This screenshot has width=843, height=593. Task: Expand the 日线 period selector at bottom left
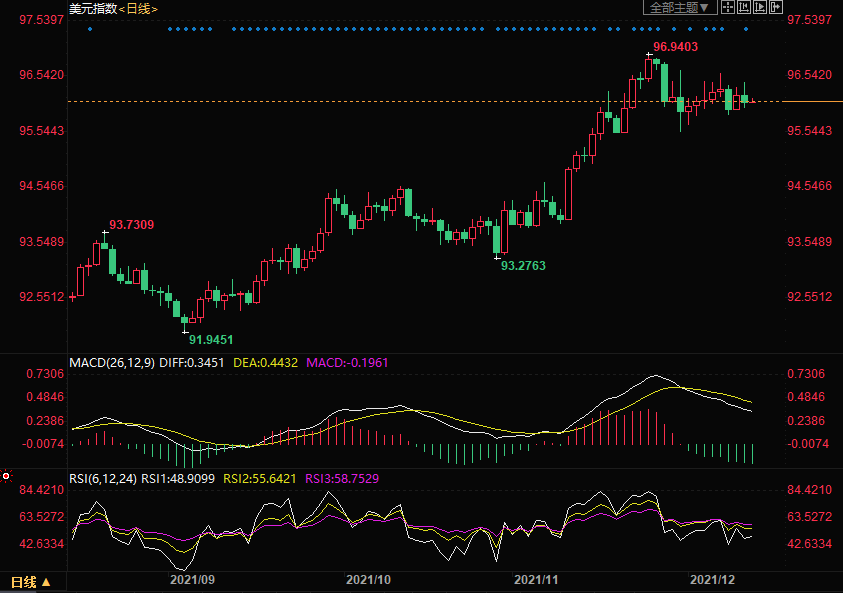30,581
